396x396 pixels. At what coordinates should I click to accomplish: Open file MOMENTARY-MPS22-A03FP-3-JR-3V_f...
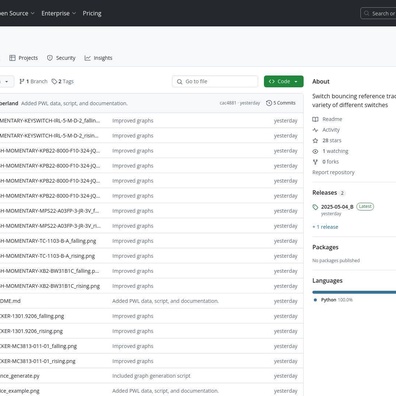49,211
